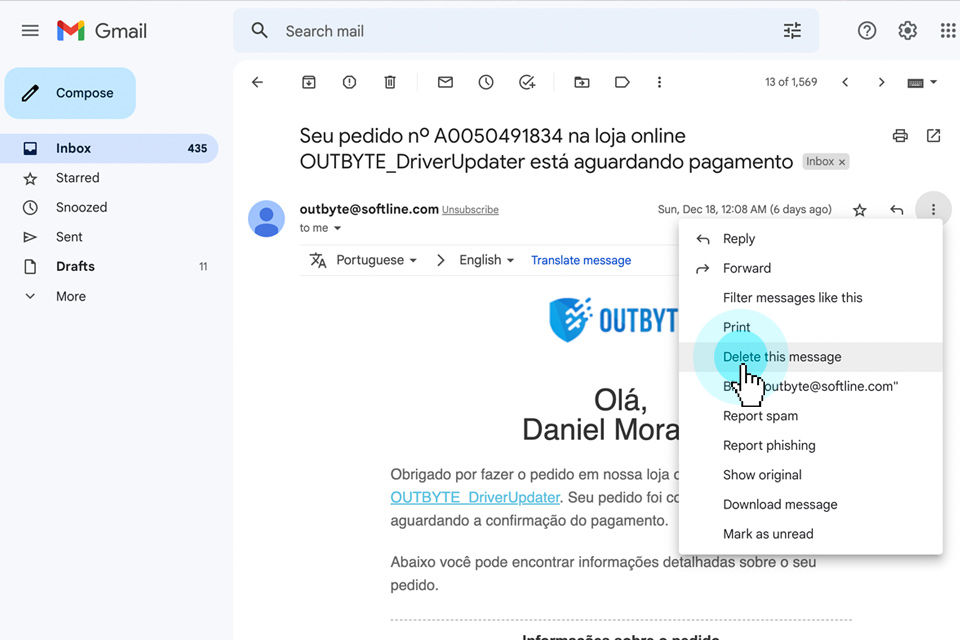Choose Print in the context menu

[x=810, y=327]
